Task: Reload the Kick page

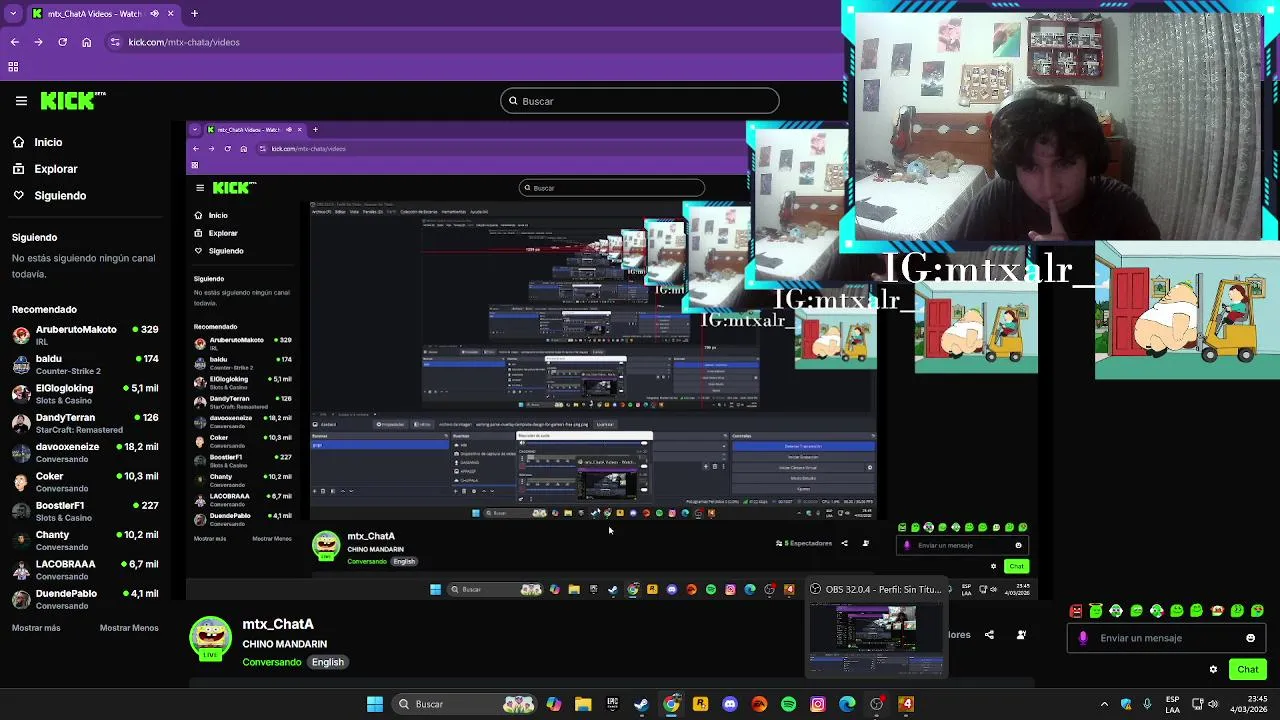Action: [62, 42]
